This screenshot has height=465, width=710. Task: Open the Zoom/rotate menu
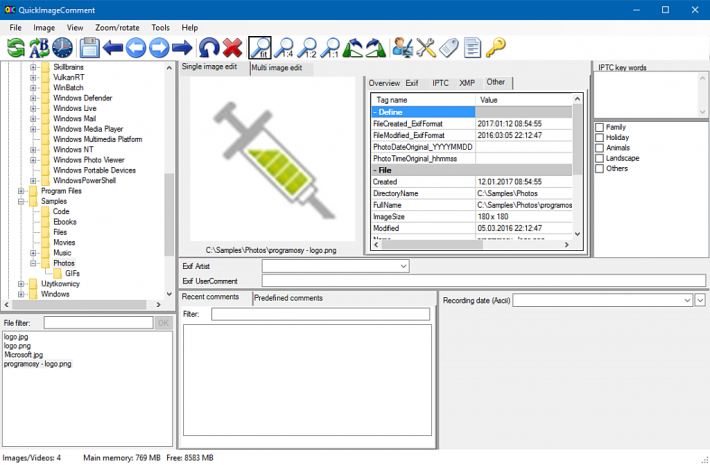coord(117,28)
